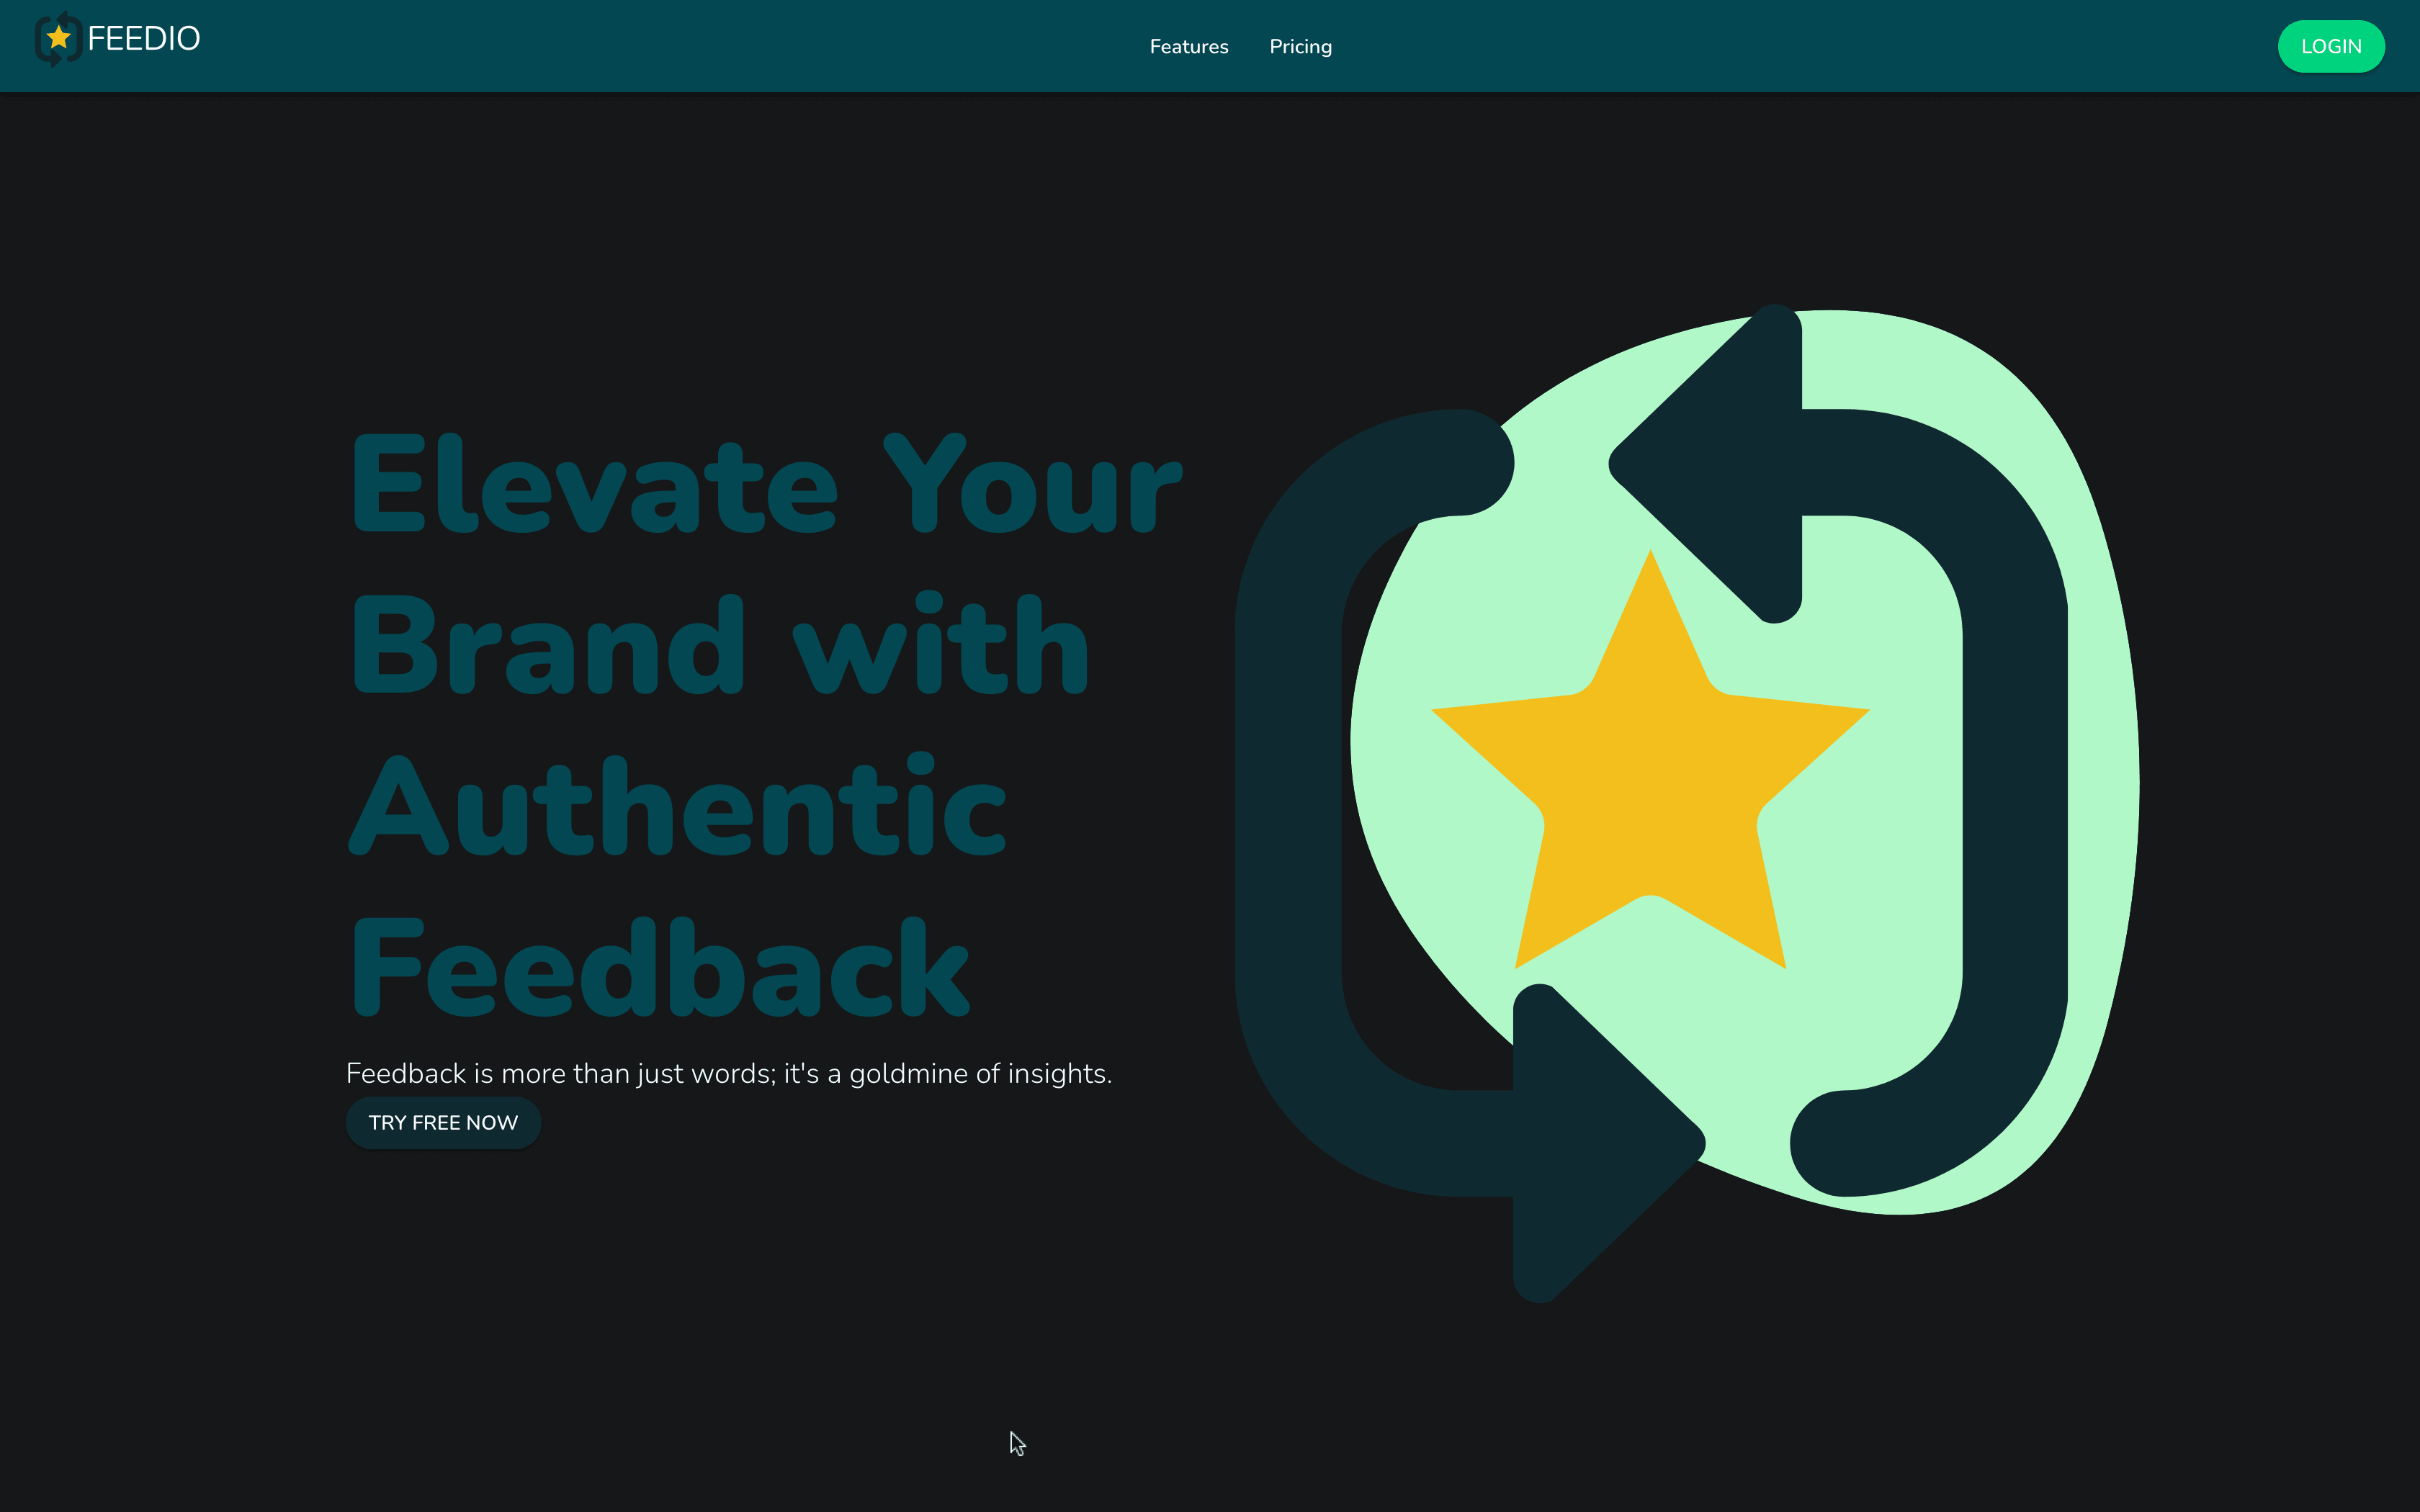The height and width of the screenshot is (1512, 2420).
Task: Click the word "goldmine" in the subtitle
Action: coord(909,1074)
